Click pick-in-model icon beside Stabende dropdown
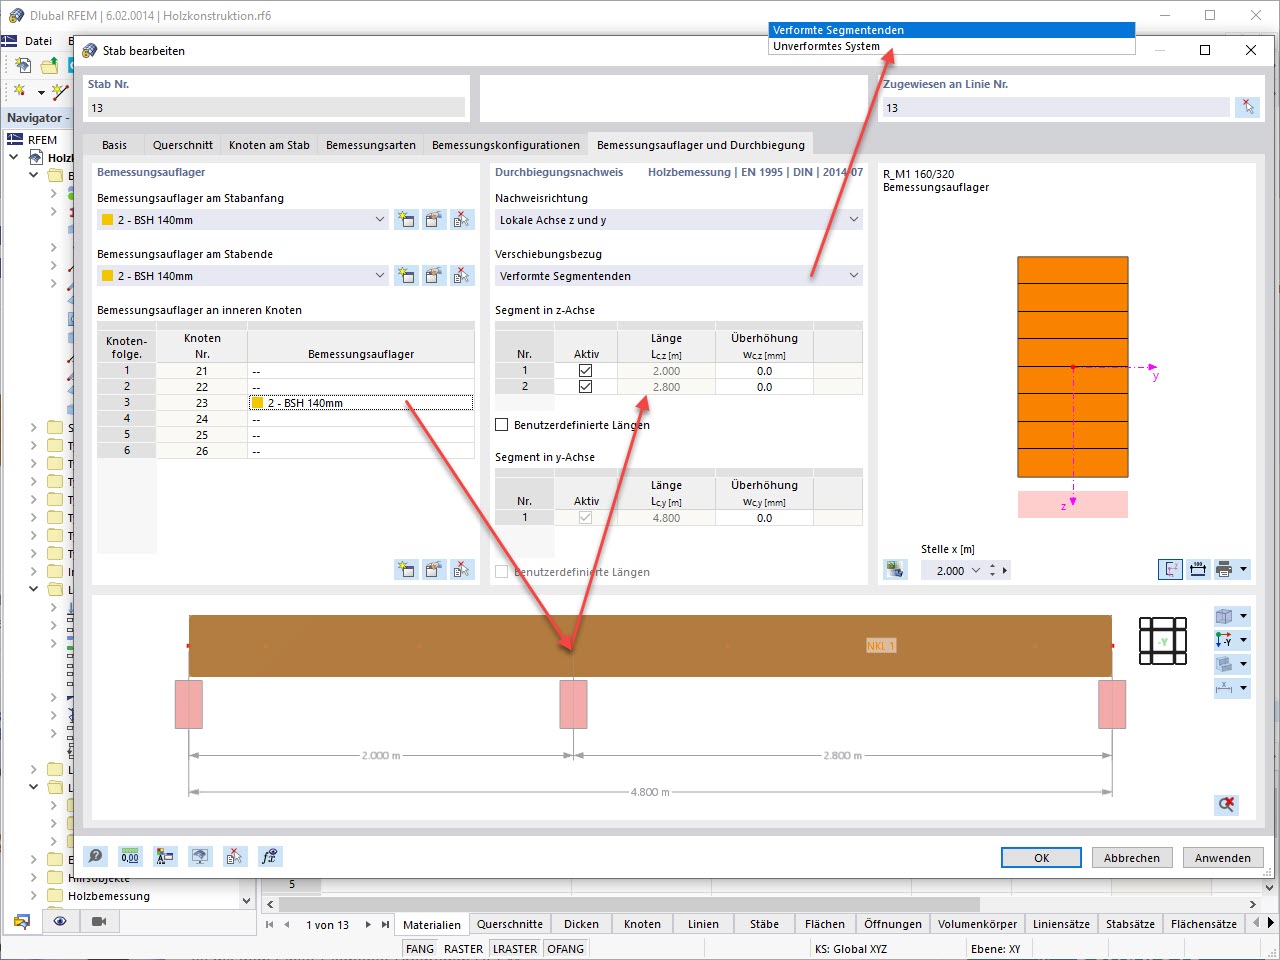 (x=462, y=276)
